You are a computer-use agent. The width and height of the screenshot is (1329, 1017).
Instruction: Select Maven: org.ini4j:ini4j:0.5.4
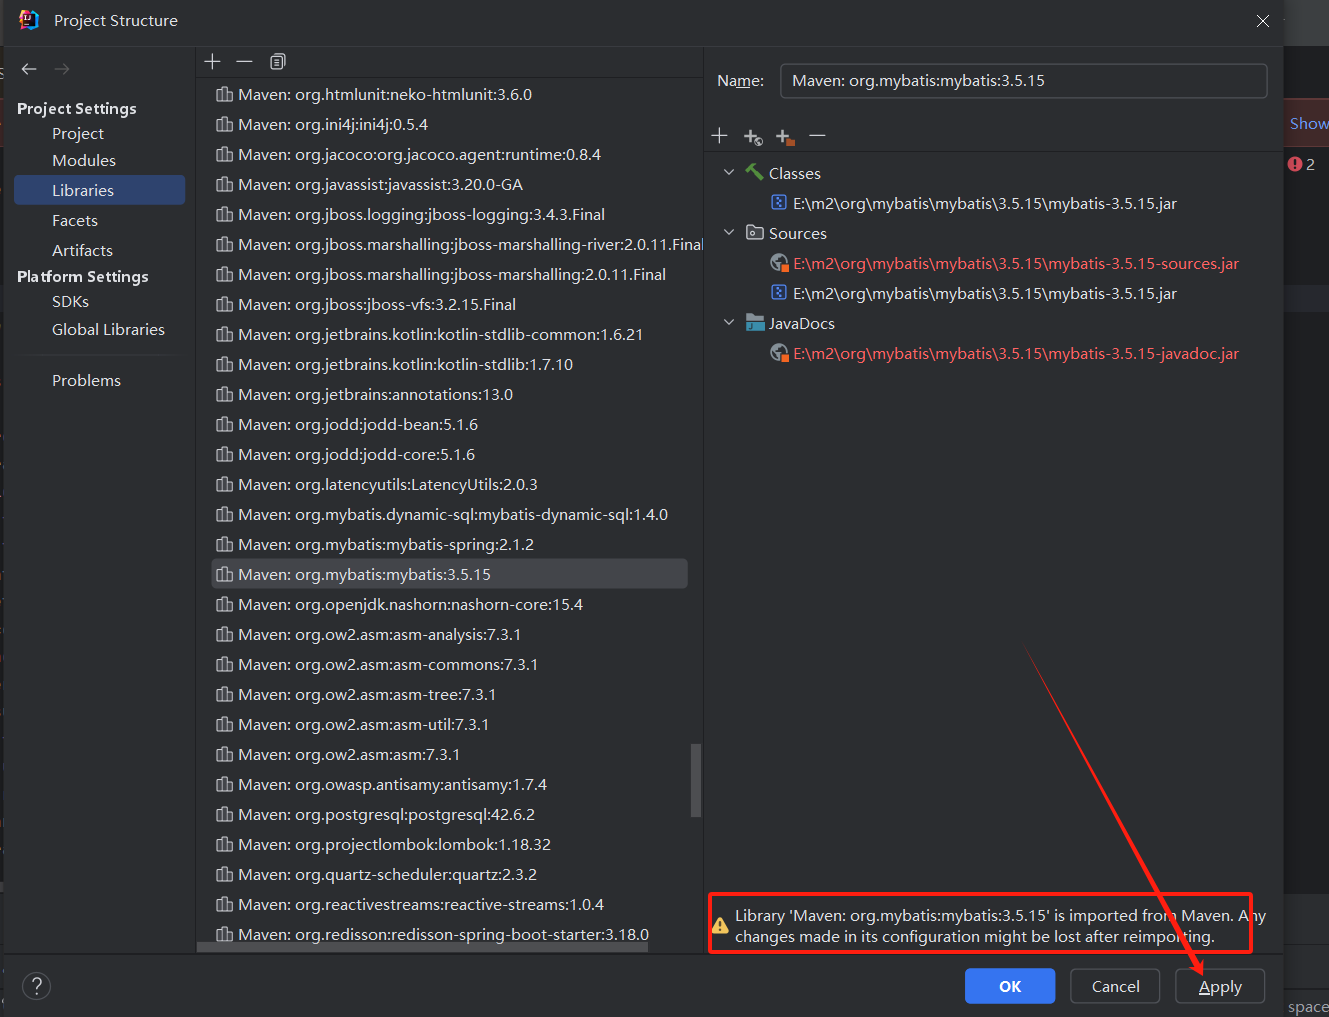click(x=333, y=125)
